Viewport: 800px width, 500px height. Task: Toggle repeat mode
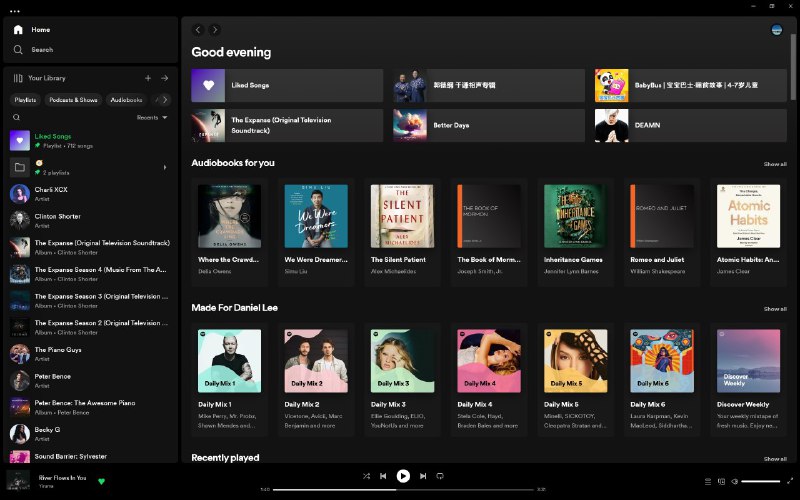[440, 476]
